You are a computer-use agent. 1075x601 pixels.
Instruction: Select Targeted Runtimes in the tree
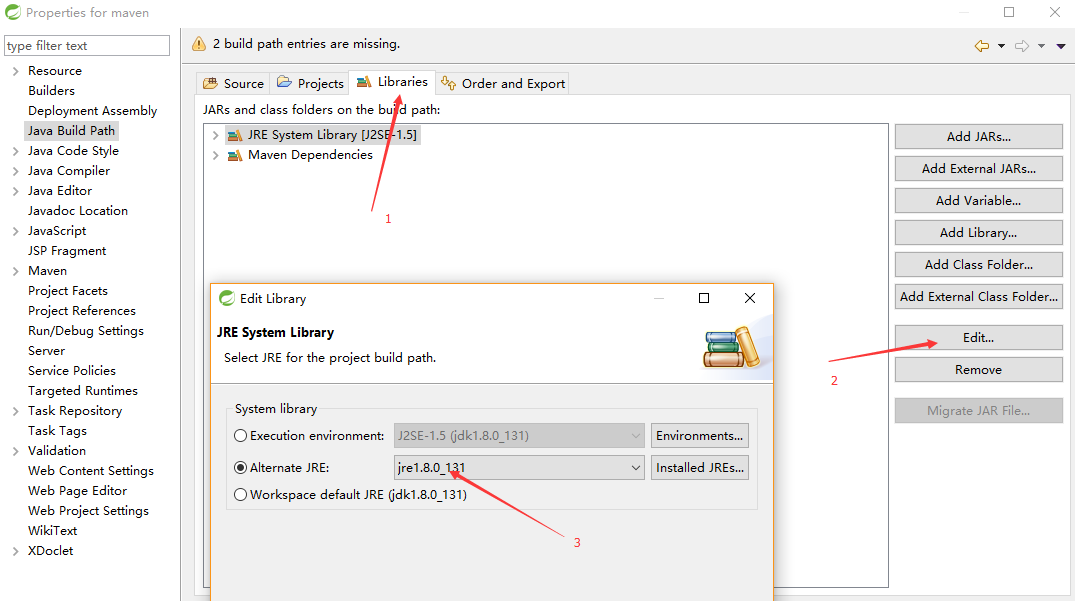[83, 391]
